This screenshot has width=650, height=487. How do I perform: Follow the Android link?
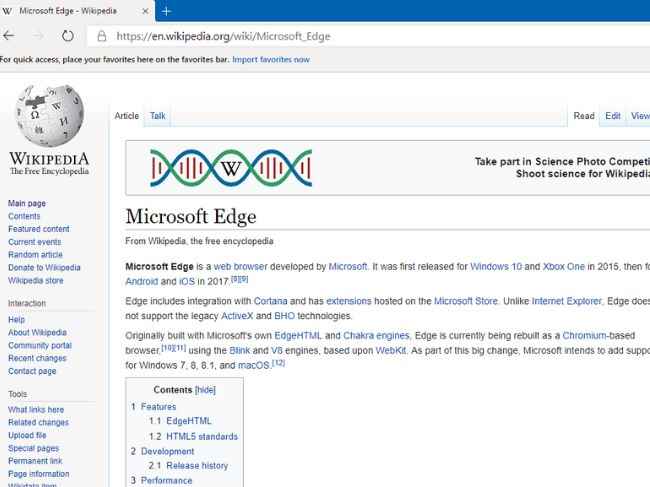click(141, 281)
